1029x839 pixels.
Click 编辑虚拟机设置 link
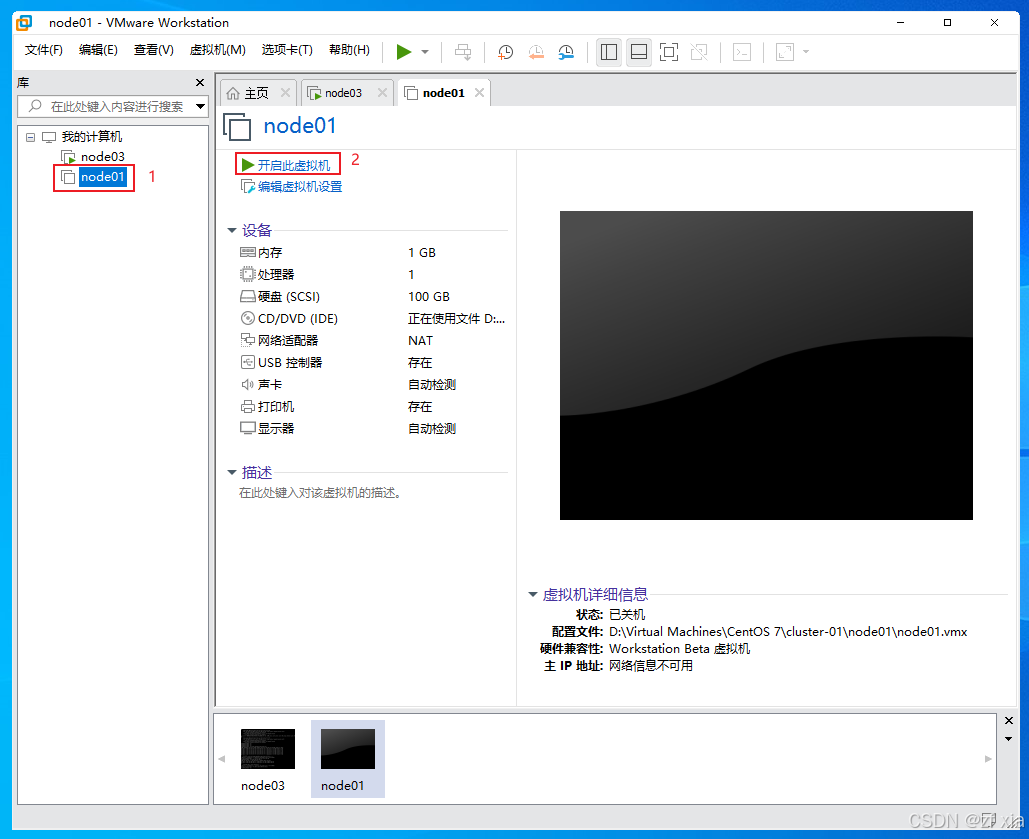point(299,187)
